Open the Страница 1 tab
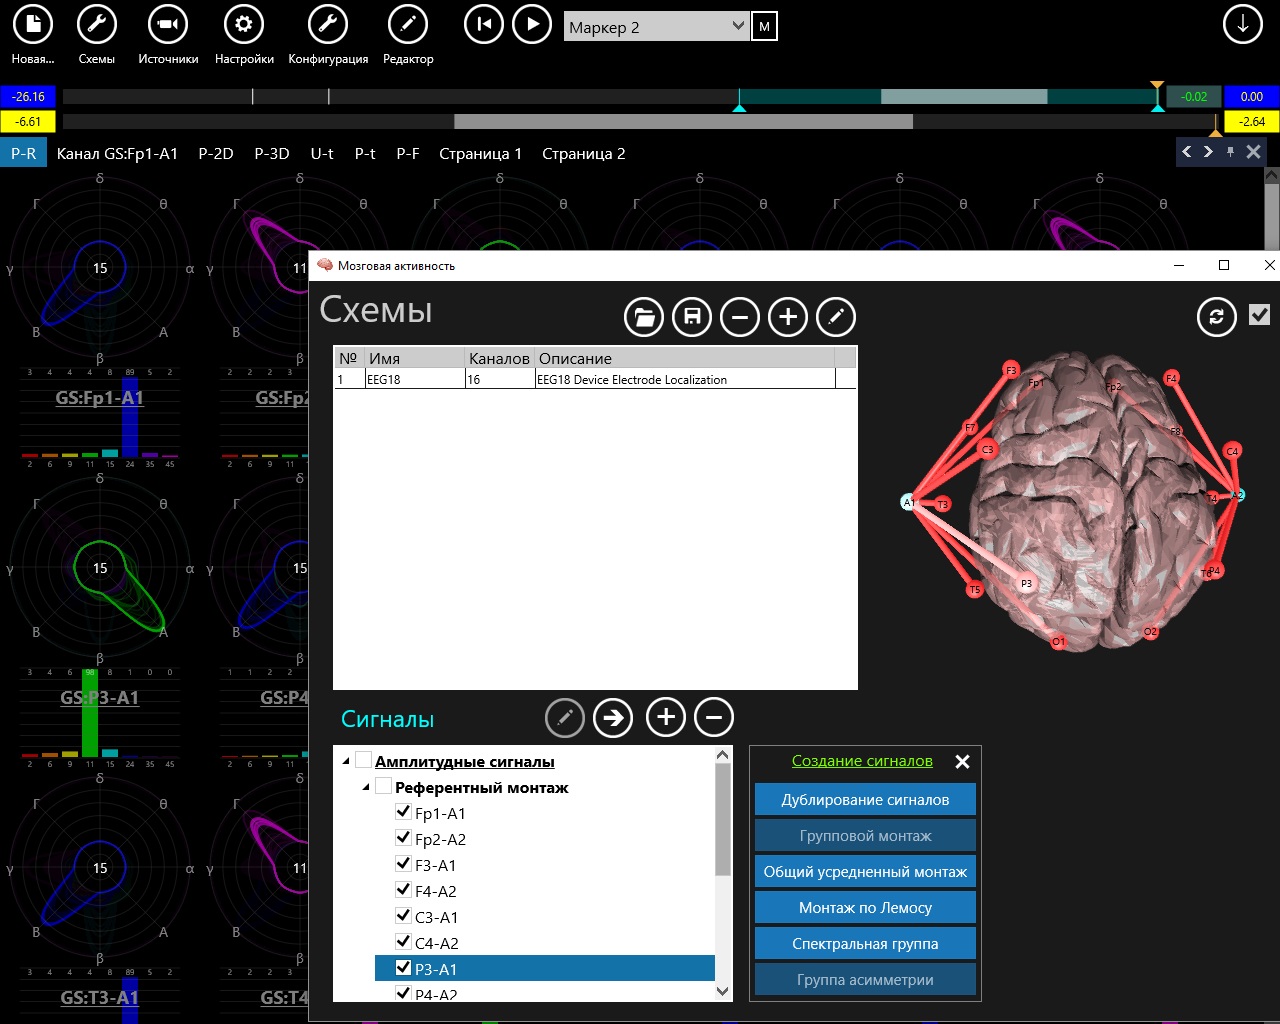Image resolution: width=1280 pixels, height=1024 pixels. (x=481, y=154)
